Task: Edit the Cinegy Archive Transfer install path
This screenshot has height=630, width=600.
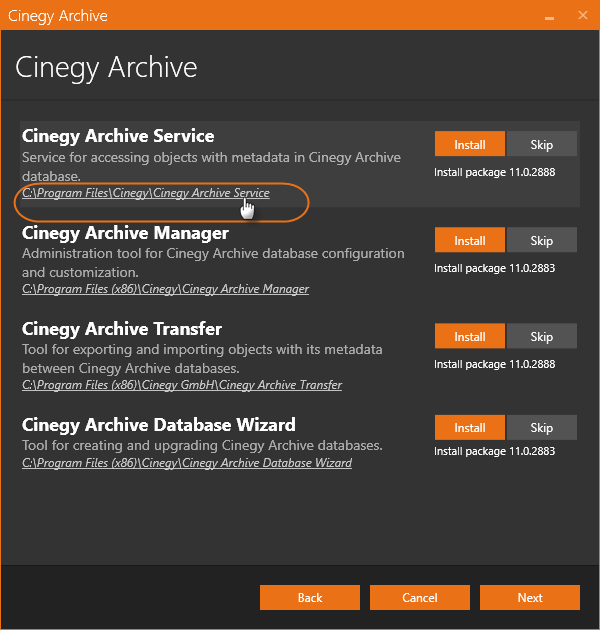Action: (x=182, y=385)
